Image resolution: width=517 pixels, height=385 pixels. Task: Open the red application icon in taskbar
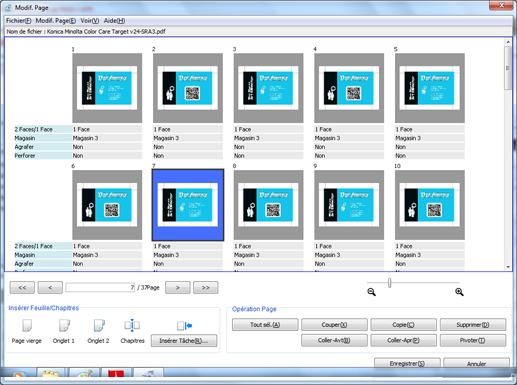(x=116, y=374)
